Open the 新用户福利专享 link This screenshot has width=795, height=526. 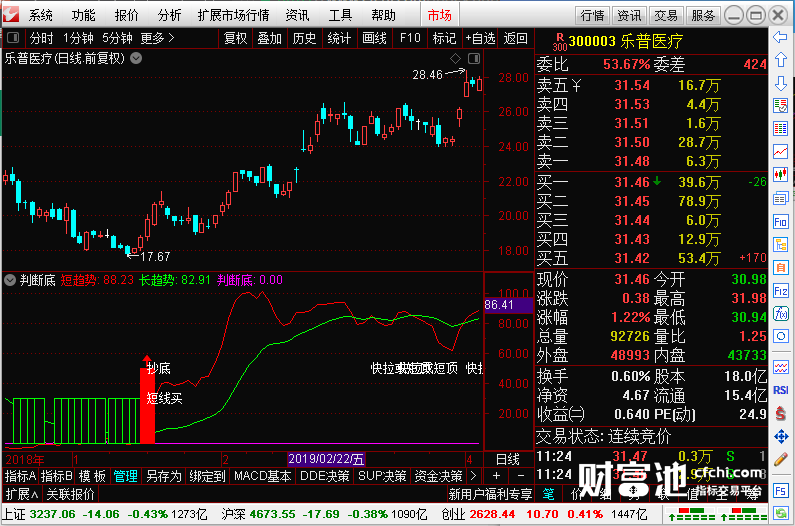490,494
